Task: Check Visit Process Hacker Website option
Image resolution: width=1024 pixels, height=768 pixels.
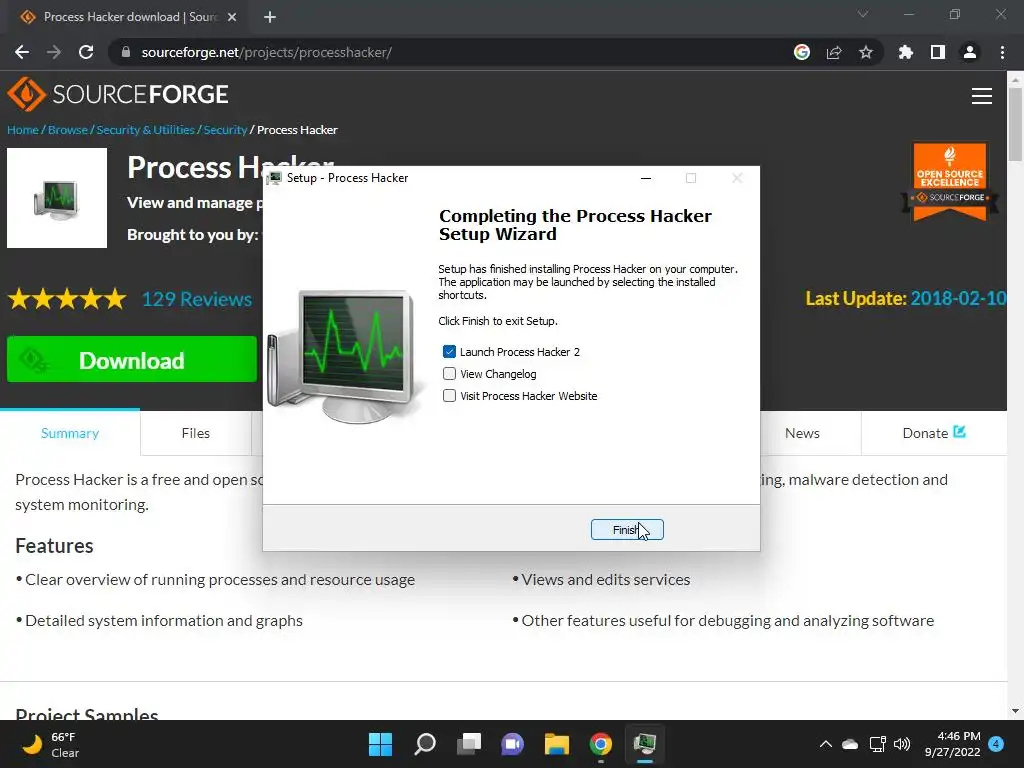Action: pyautogui.click(x=449, y=396)
